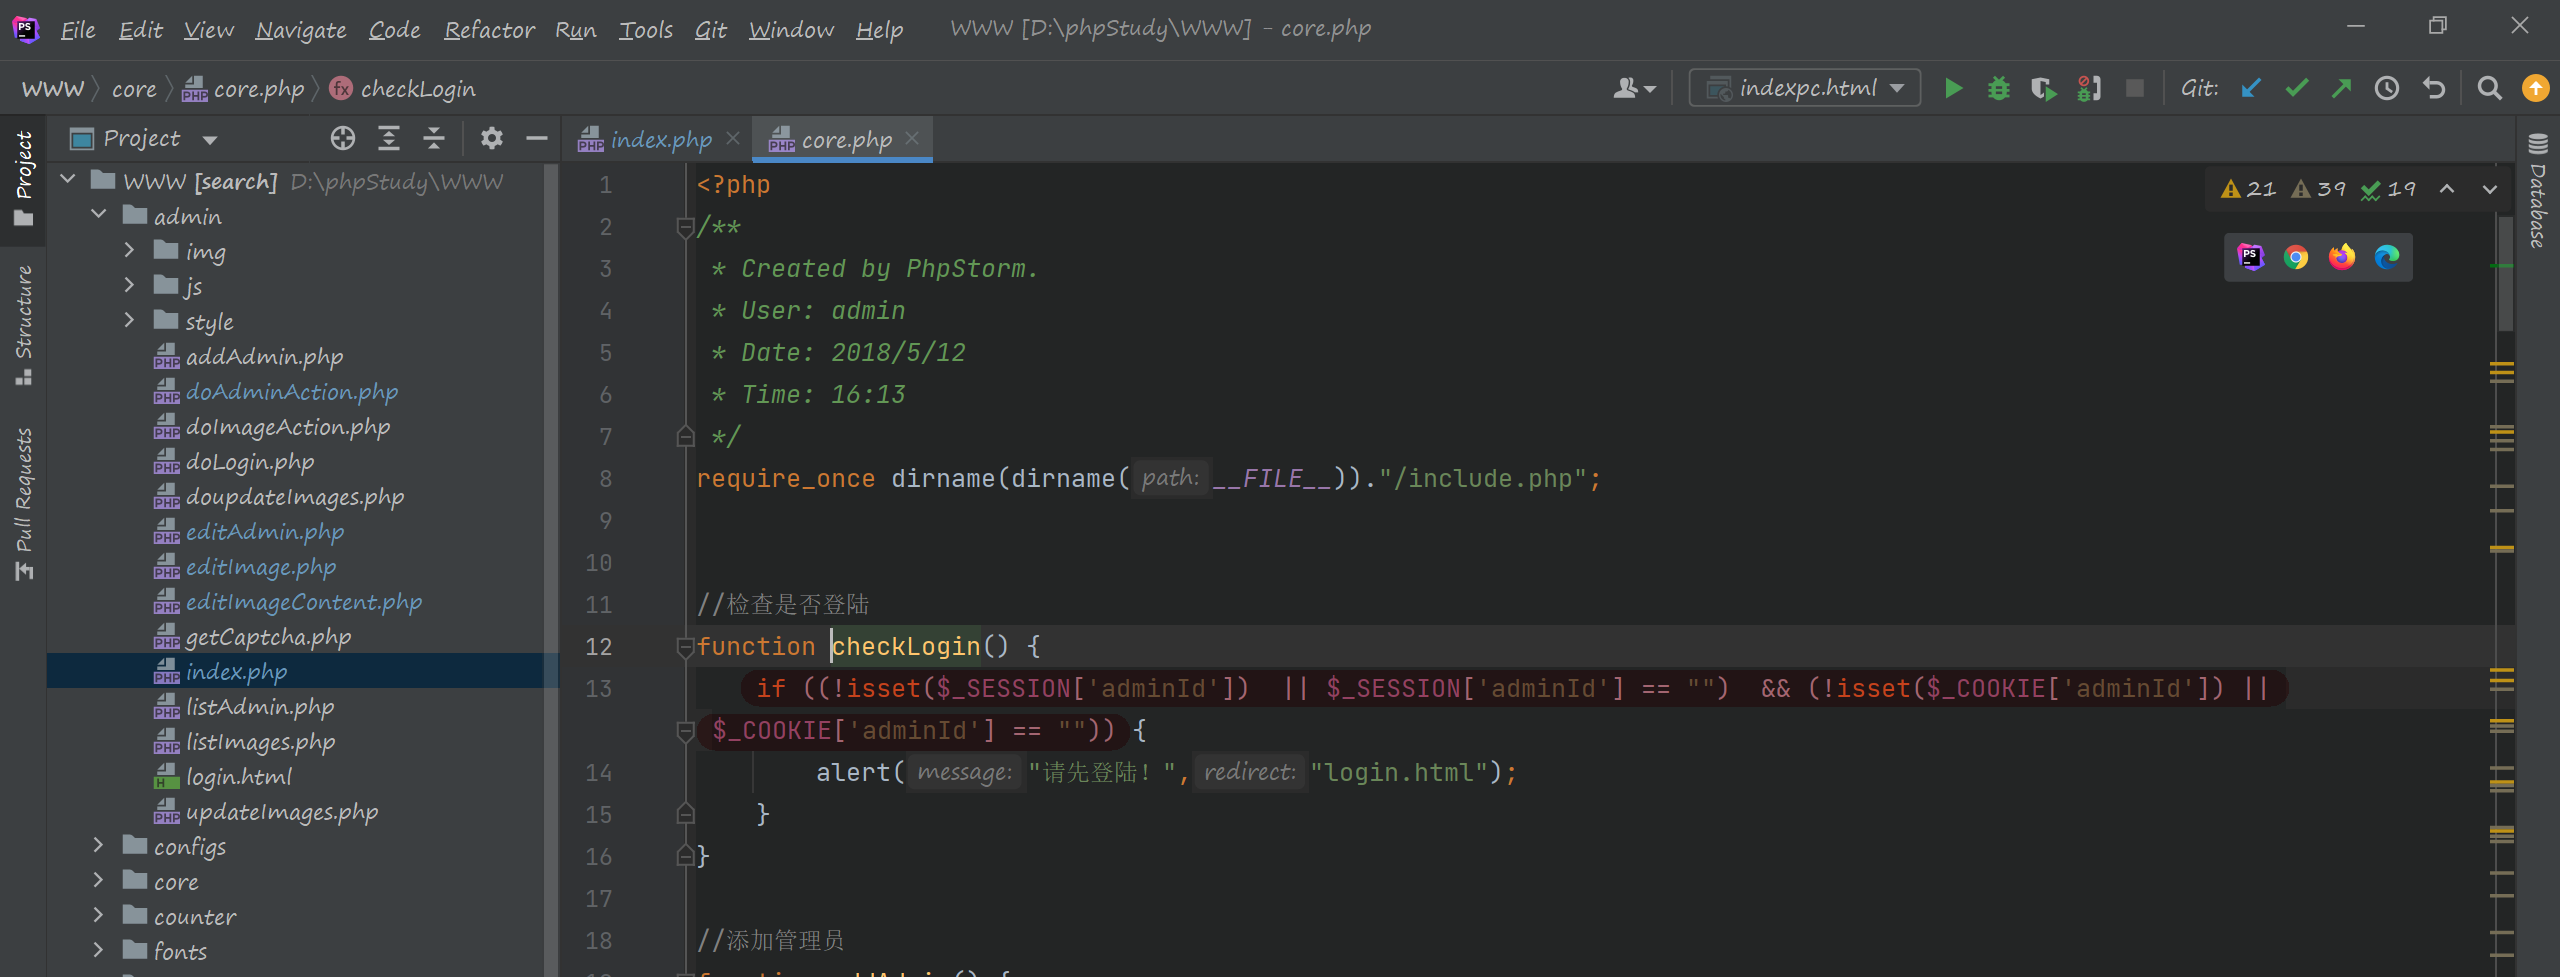Close the core.php editor tab

point(911,139)
